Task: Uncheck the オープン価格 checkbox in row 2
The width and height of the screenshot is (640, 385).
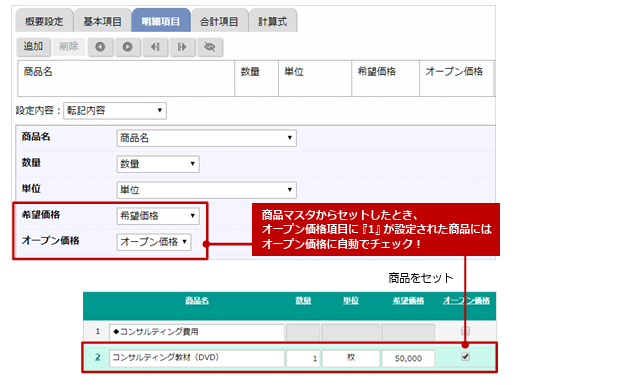Action: [465, 357]
